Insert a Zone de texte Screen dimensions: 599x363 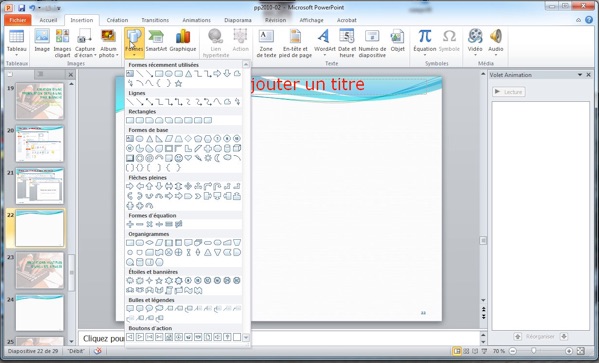tap(266, 43)
